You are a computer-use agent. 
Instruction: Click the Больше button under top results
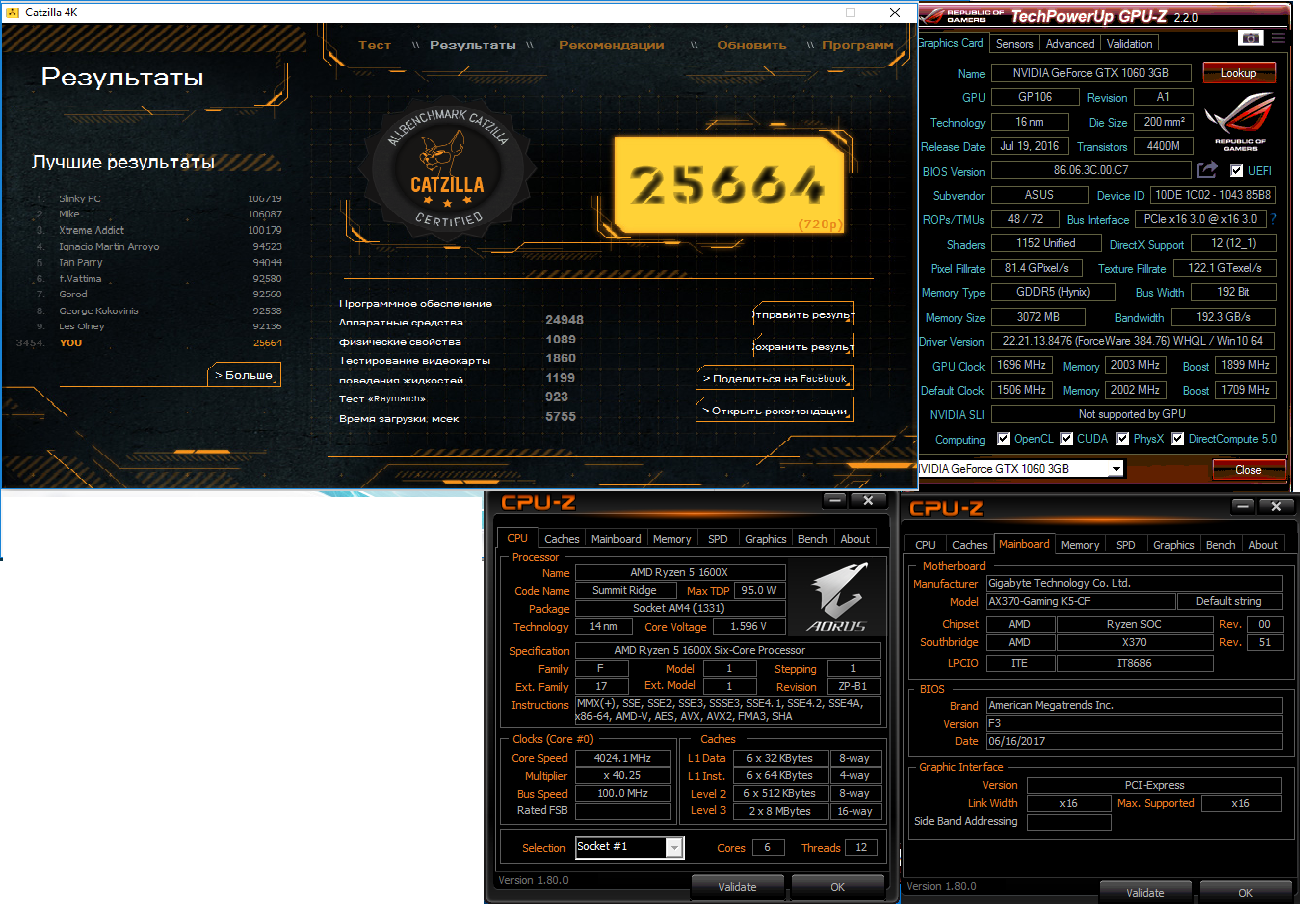click(x=244, y=375)
